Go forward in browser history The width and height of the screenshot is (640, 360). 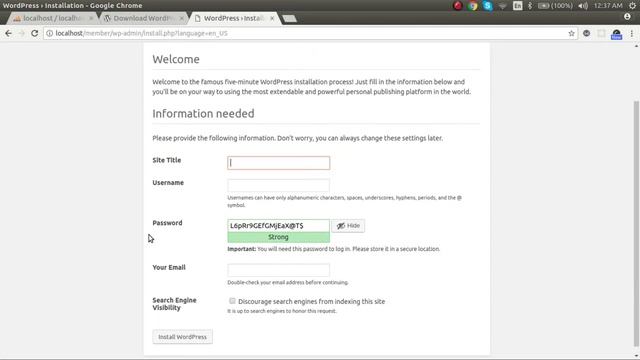point(21,33)
